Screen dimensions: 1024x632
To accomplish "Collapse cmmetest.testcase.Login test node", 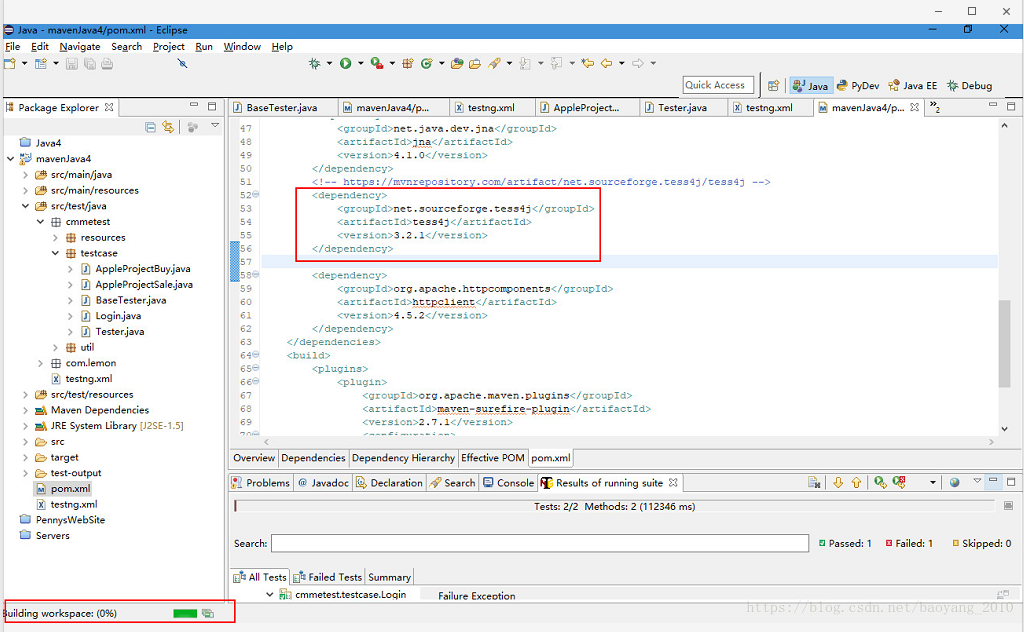I will 269,594.
